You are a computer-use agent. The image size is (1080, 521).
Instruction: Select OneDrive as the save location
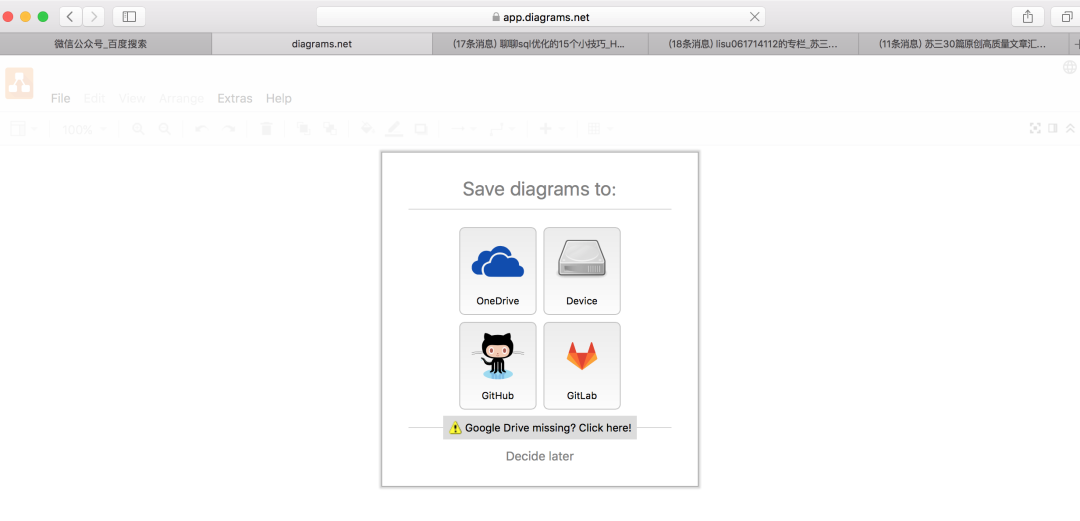pyautogui.click(x=497, y=271)
